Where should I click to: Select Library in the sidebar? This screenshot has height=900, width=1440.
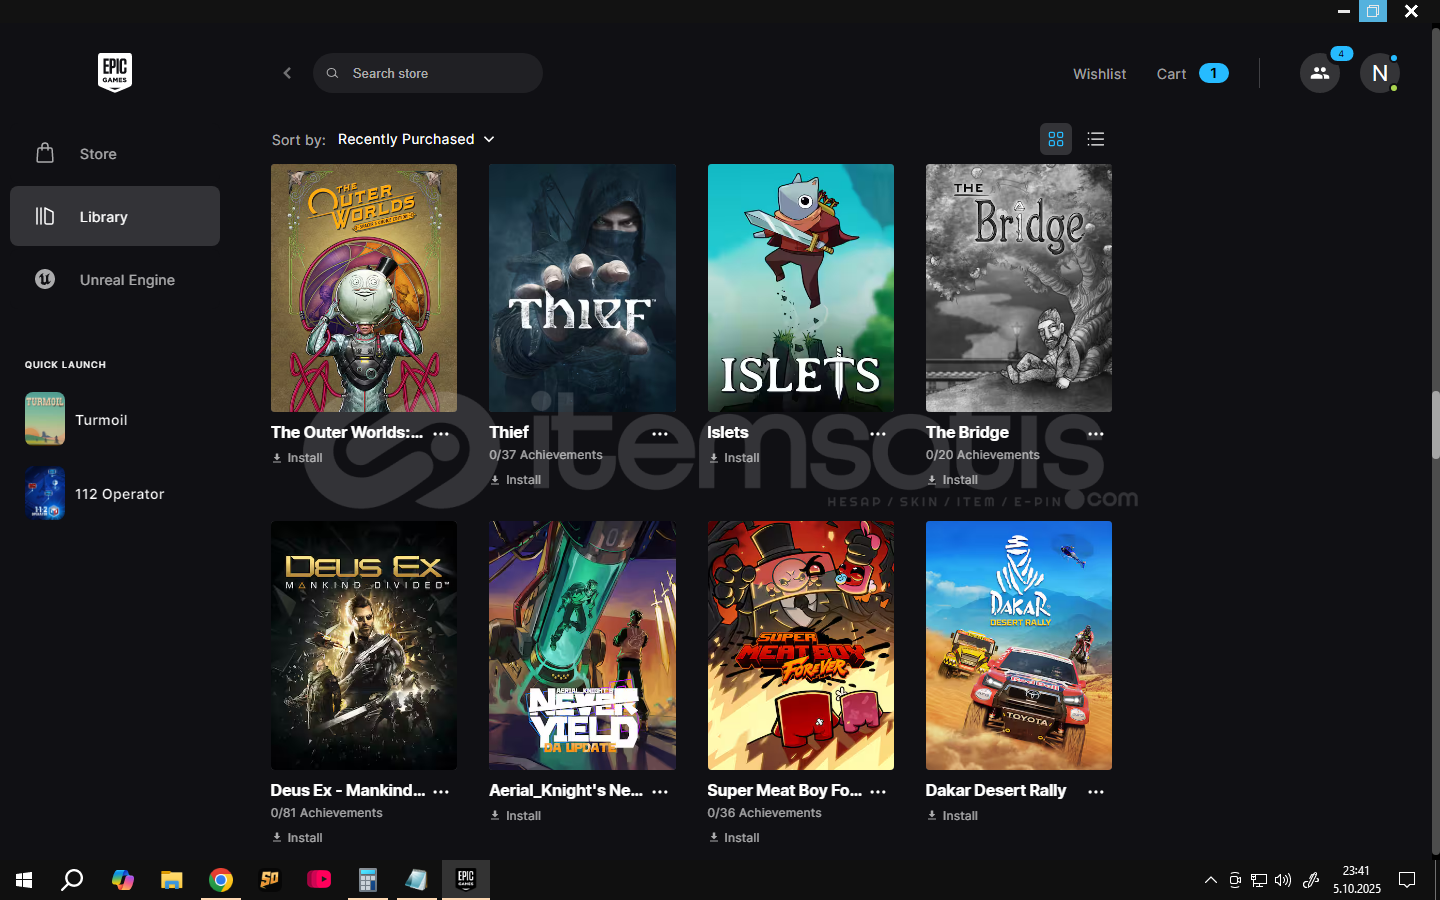[115, 216]
